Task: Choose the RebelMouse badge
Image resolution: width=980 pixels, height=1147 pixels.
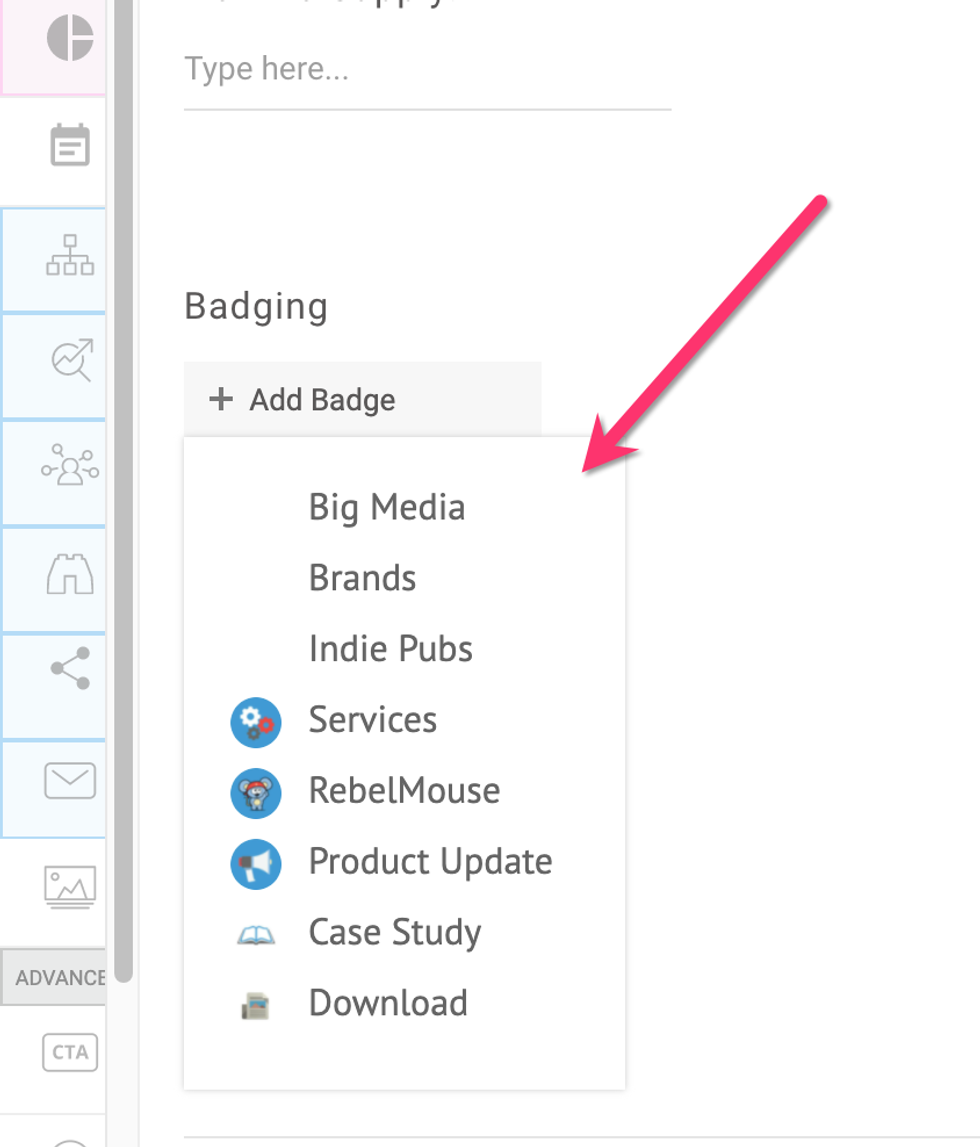Action: pos(404,791)
